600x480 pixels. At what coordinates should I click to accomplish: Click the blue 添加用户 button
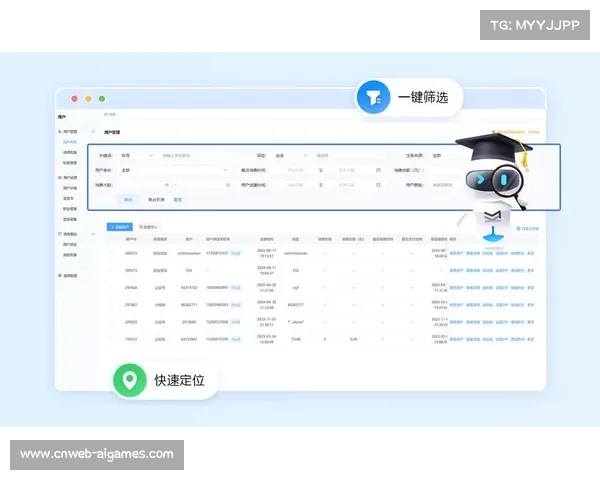pyautogui.click(x=120, y=227)
